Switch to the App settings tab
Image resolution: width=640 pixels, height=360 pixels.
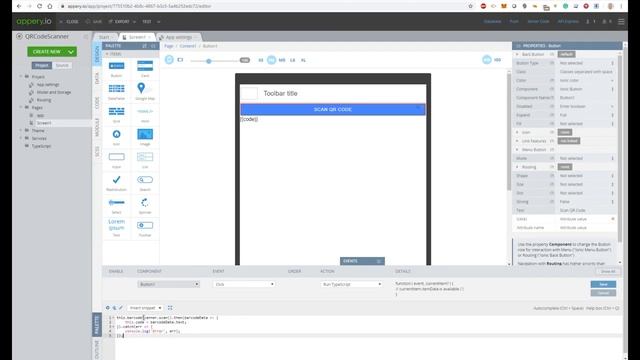point(179,37)
